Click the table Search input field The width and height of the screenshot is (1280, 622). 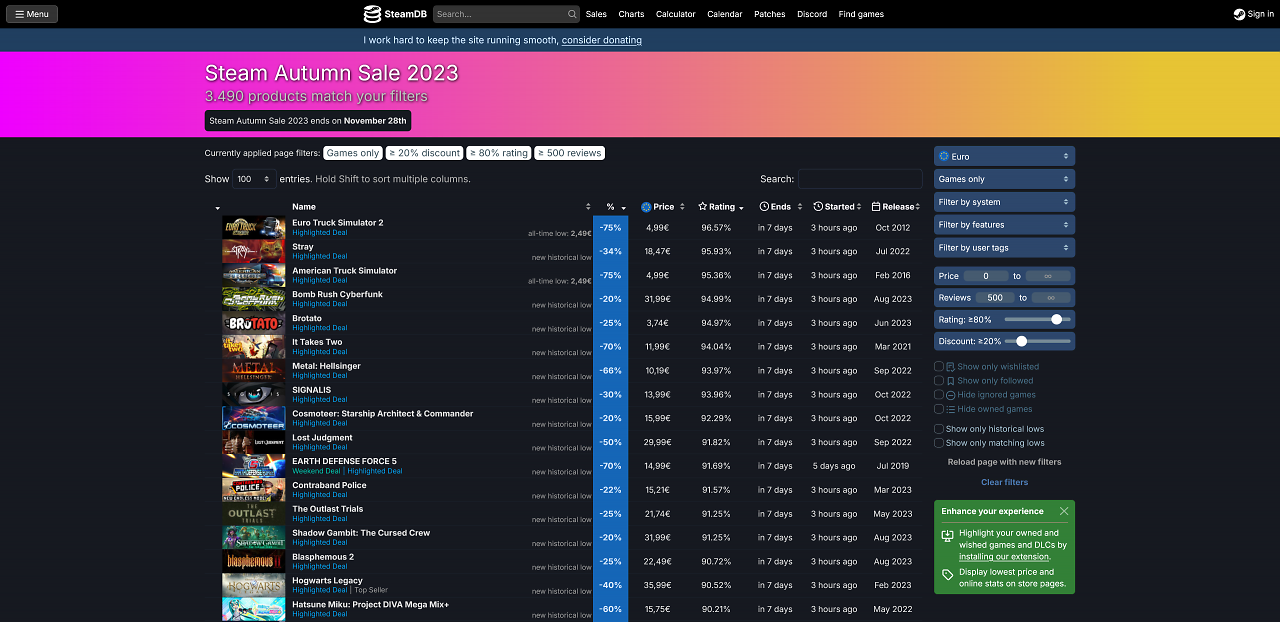[860, 179]
